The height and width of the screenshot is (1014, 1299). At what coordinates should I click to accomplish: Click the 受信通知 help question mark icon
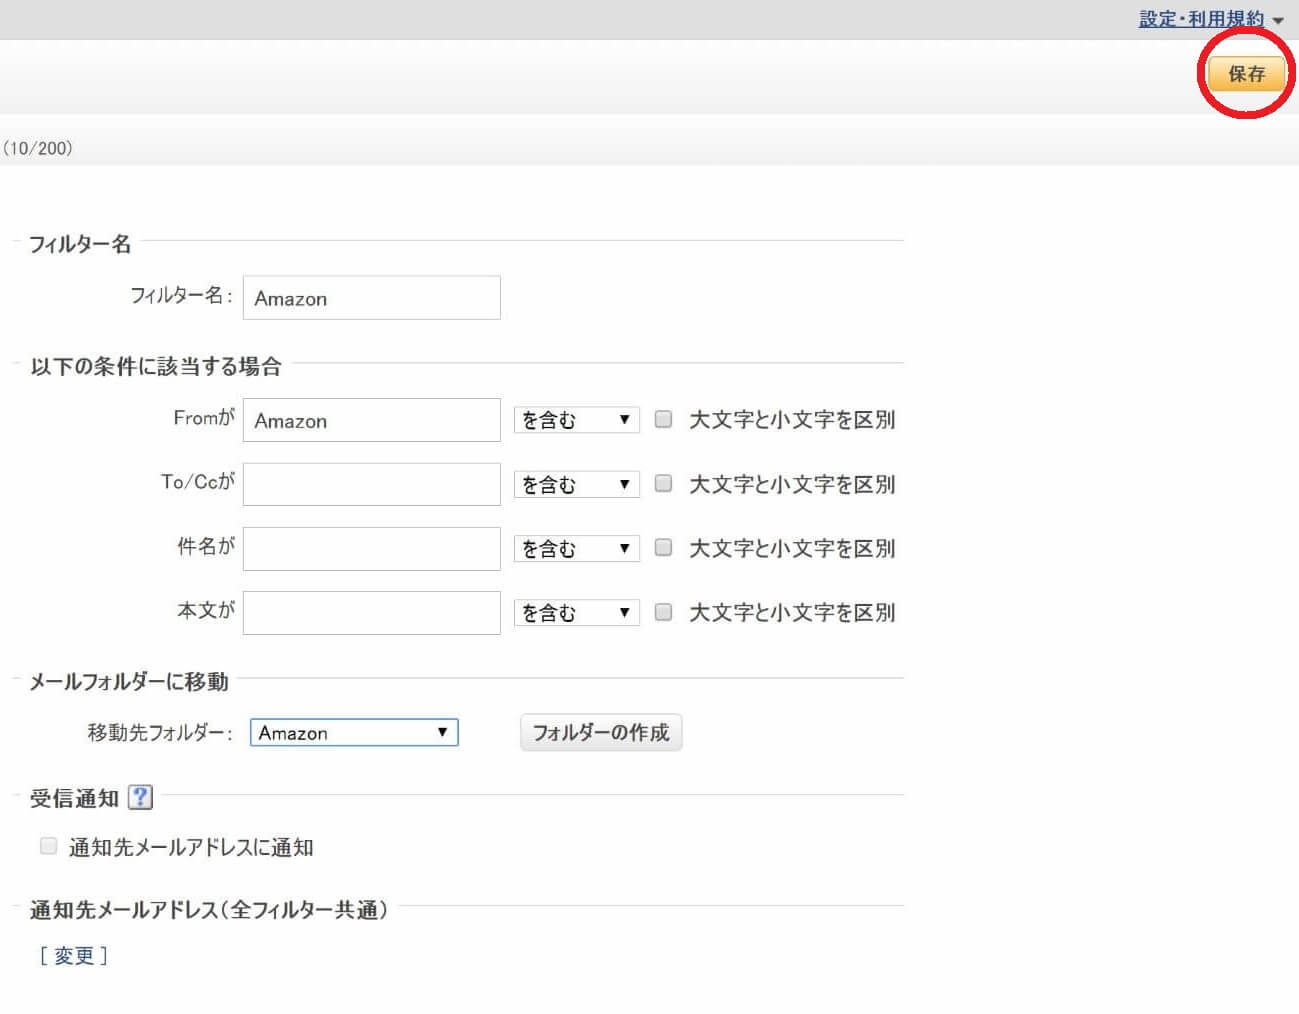[x=141, y=797]
